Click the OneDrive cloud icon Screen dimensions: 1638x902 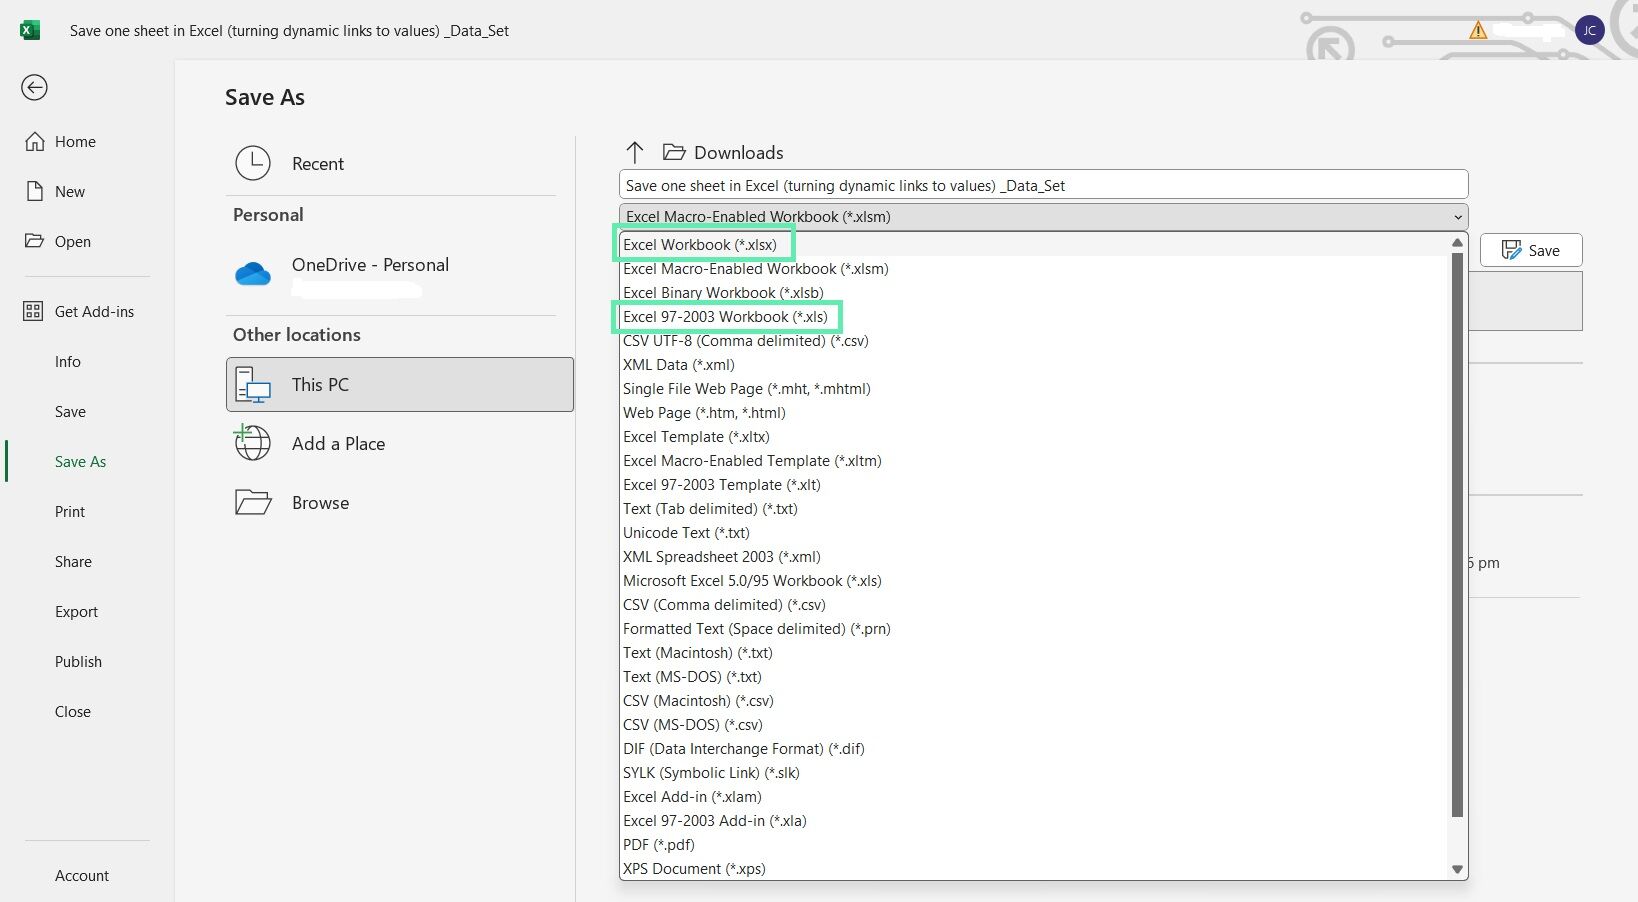tap(253, 273)
